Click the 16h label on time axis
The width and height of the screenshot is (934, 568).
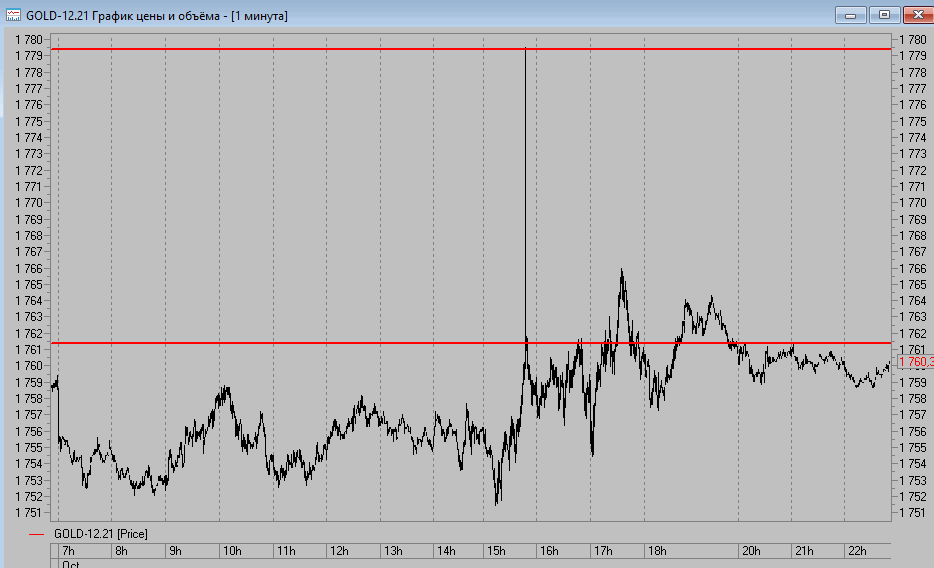tap(549, 551)
